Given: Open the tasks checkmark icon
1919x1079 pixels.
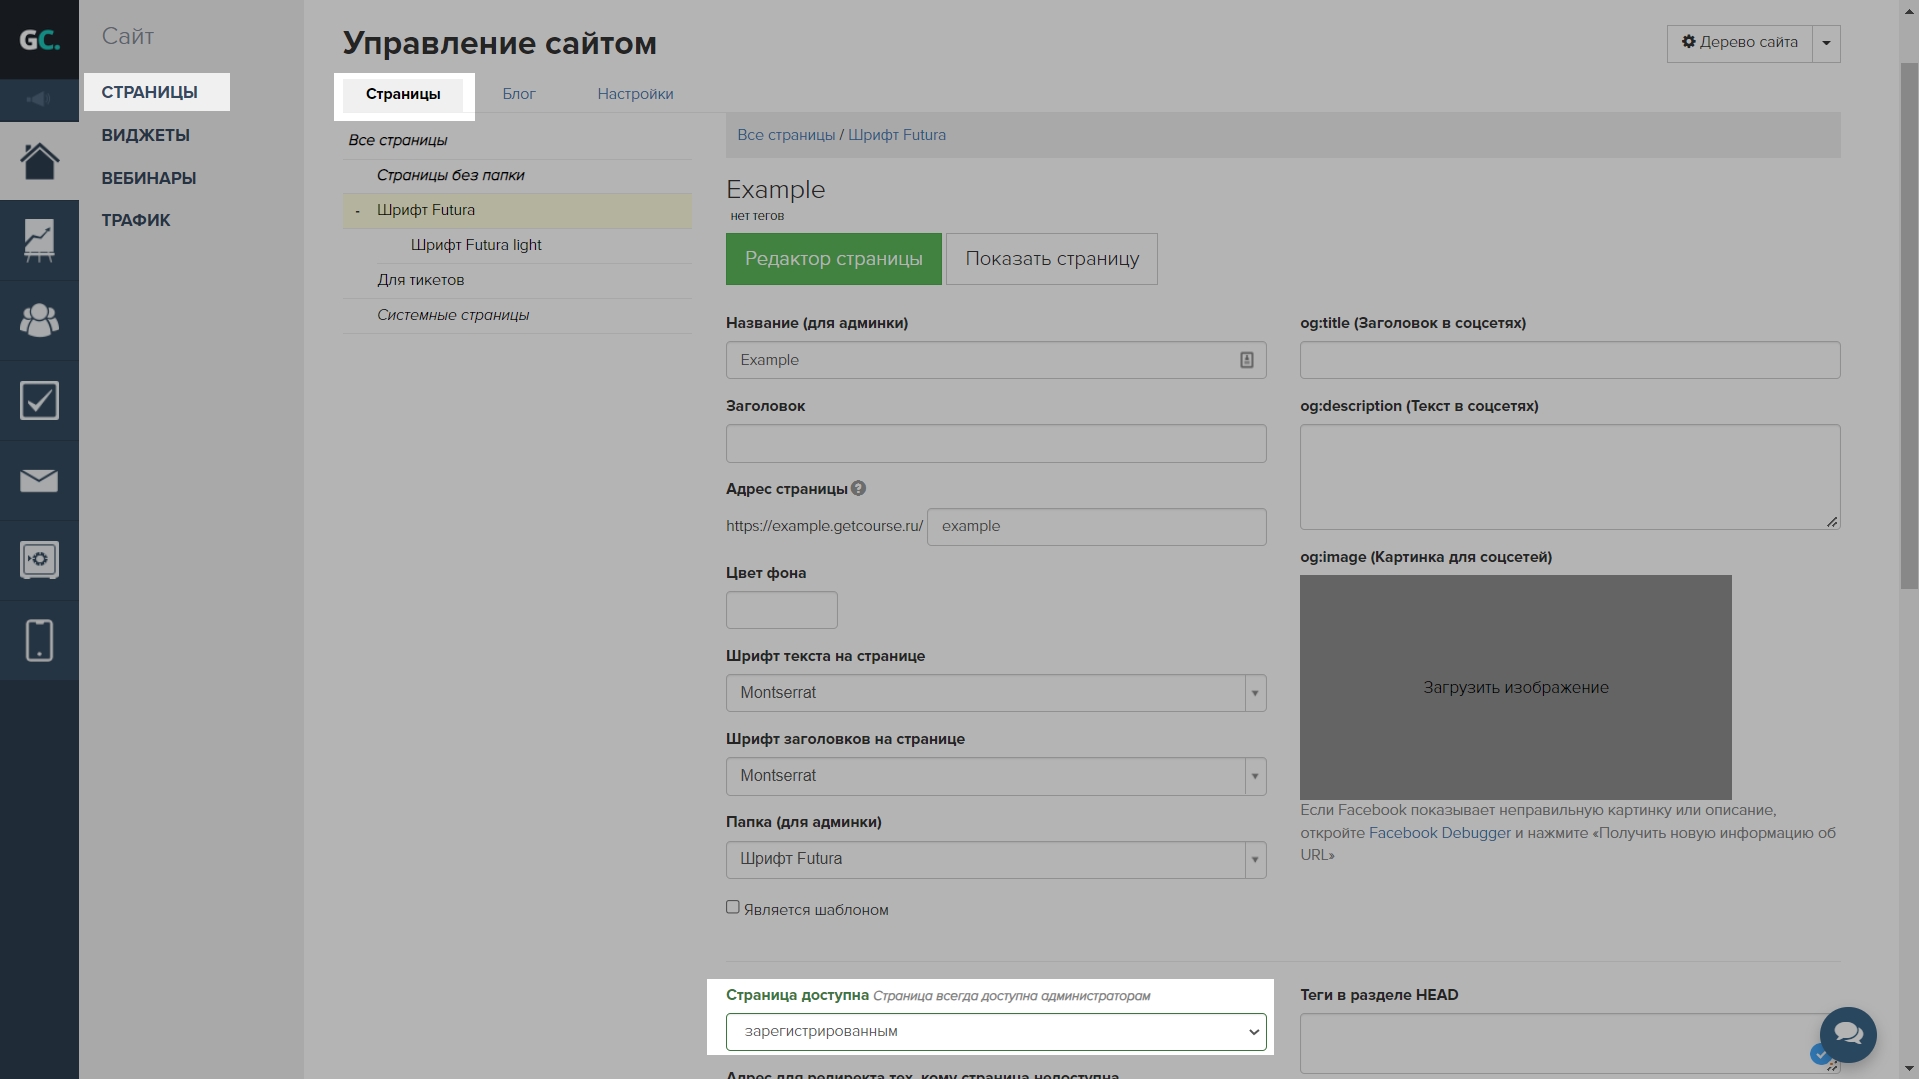Looking at the screenshot, I should 39,400.
